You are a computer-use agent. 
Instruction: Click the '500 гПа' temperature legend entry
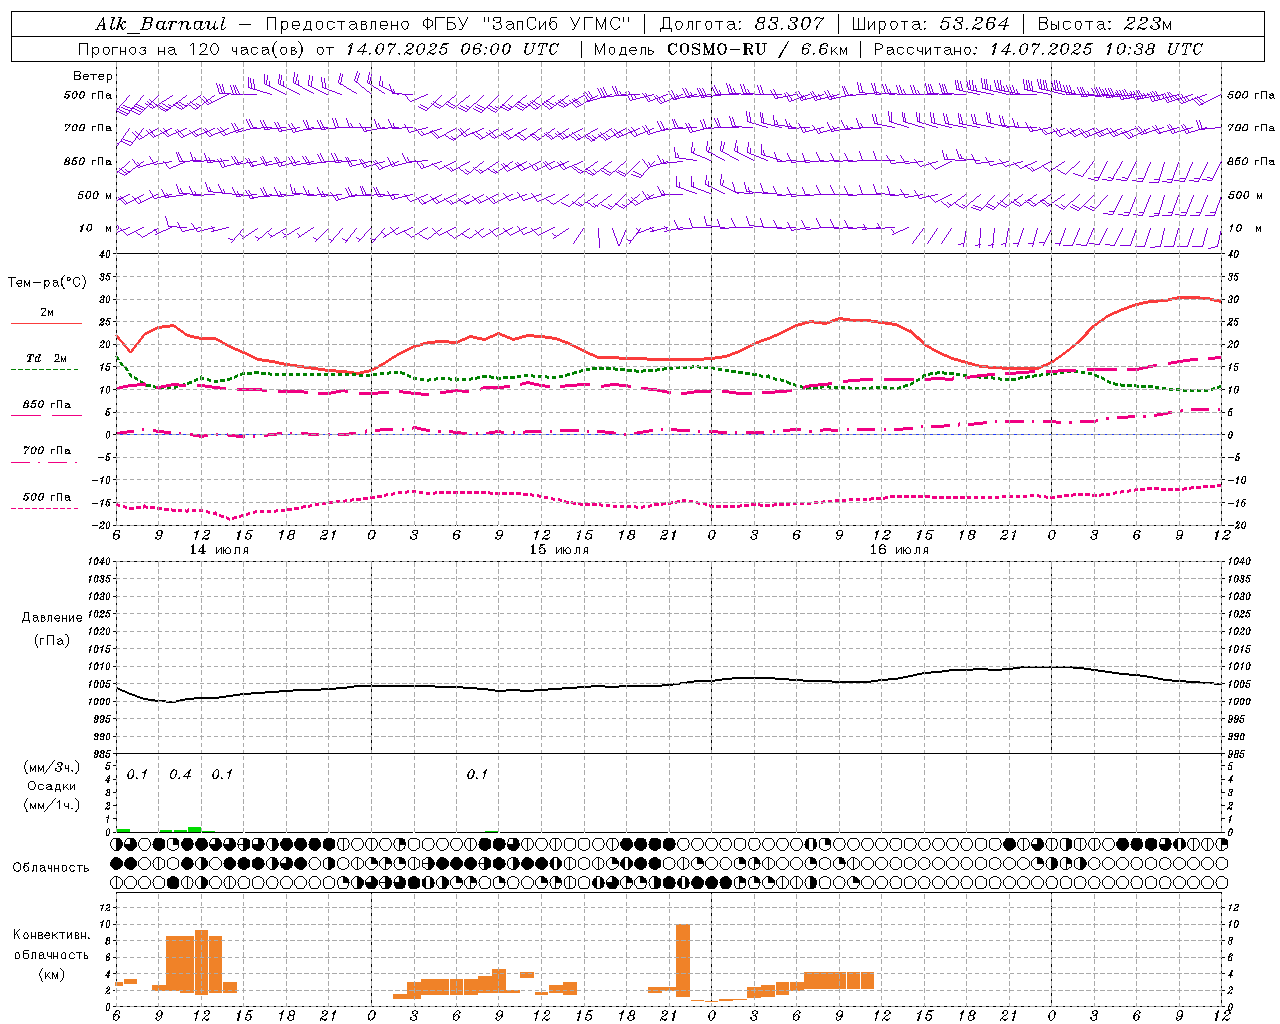tap(47, 497)
